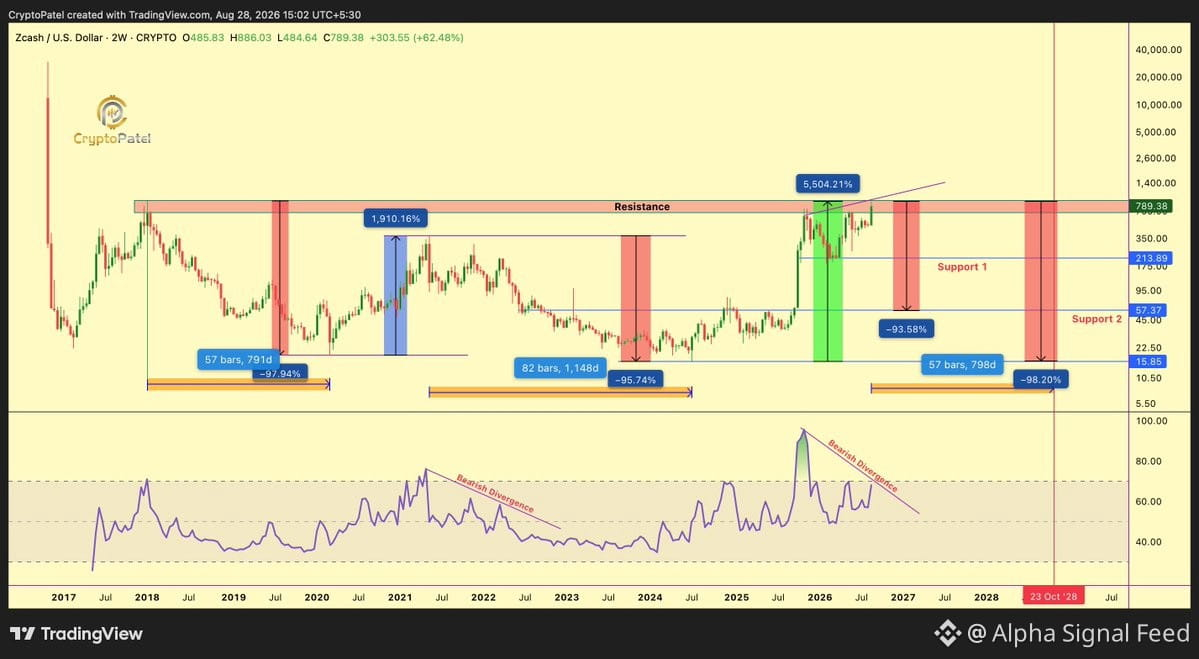Click the 2022 label on time axis
This screenshot has width=1199, height=659.
point(483,597)
